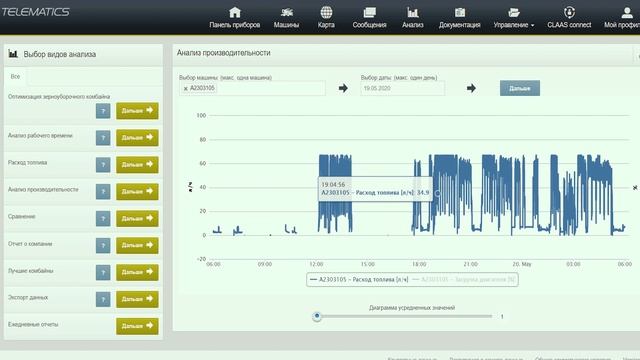Open help for Расход топлива
The height and width of the screenshot is (360, 640).
(x=103, y=164)
